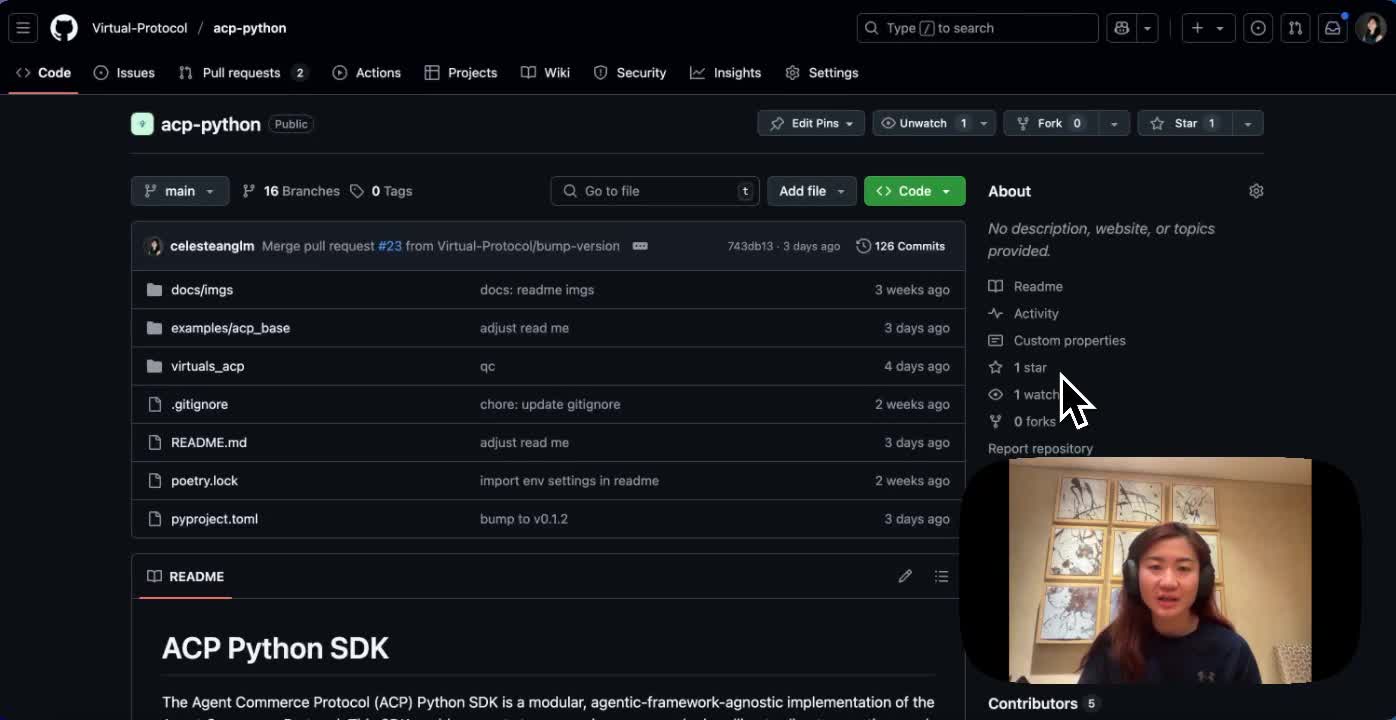The height and width of the screenshot is (720, 1396).
Task: View the 16 Branches link
Action: (x=291, y=191)
